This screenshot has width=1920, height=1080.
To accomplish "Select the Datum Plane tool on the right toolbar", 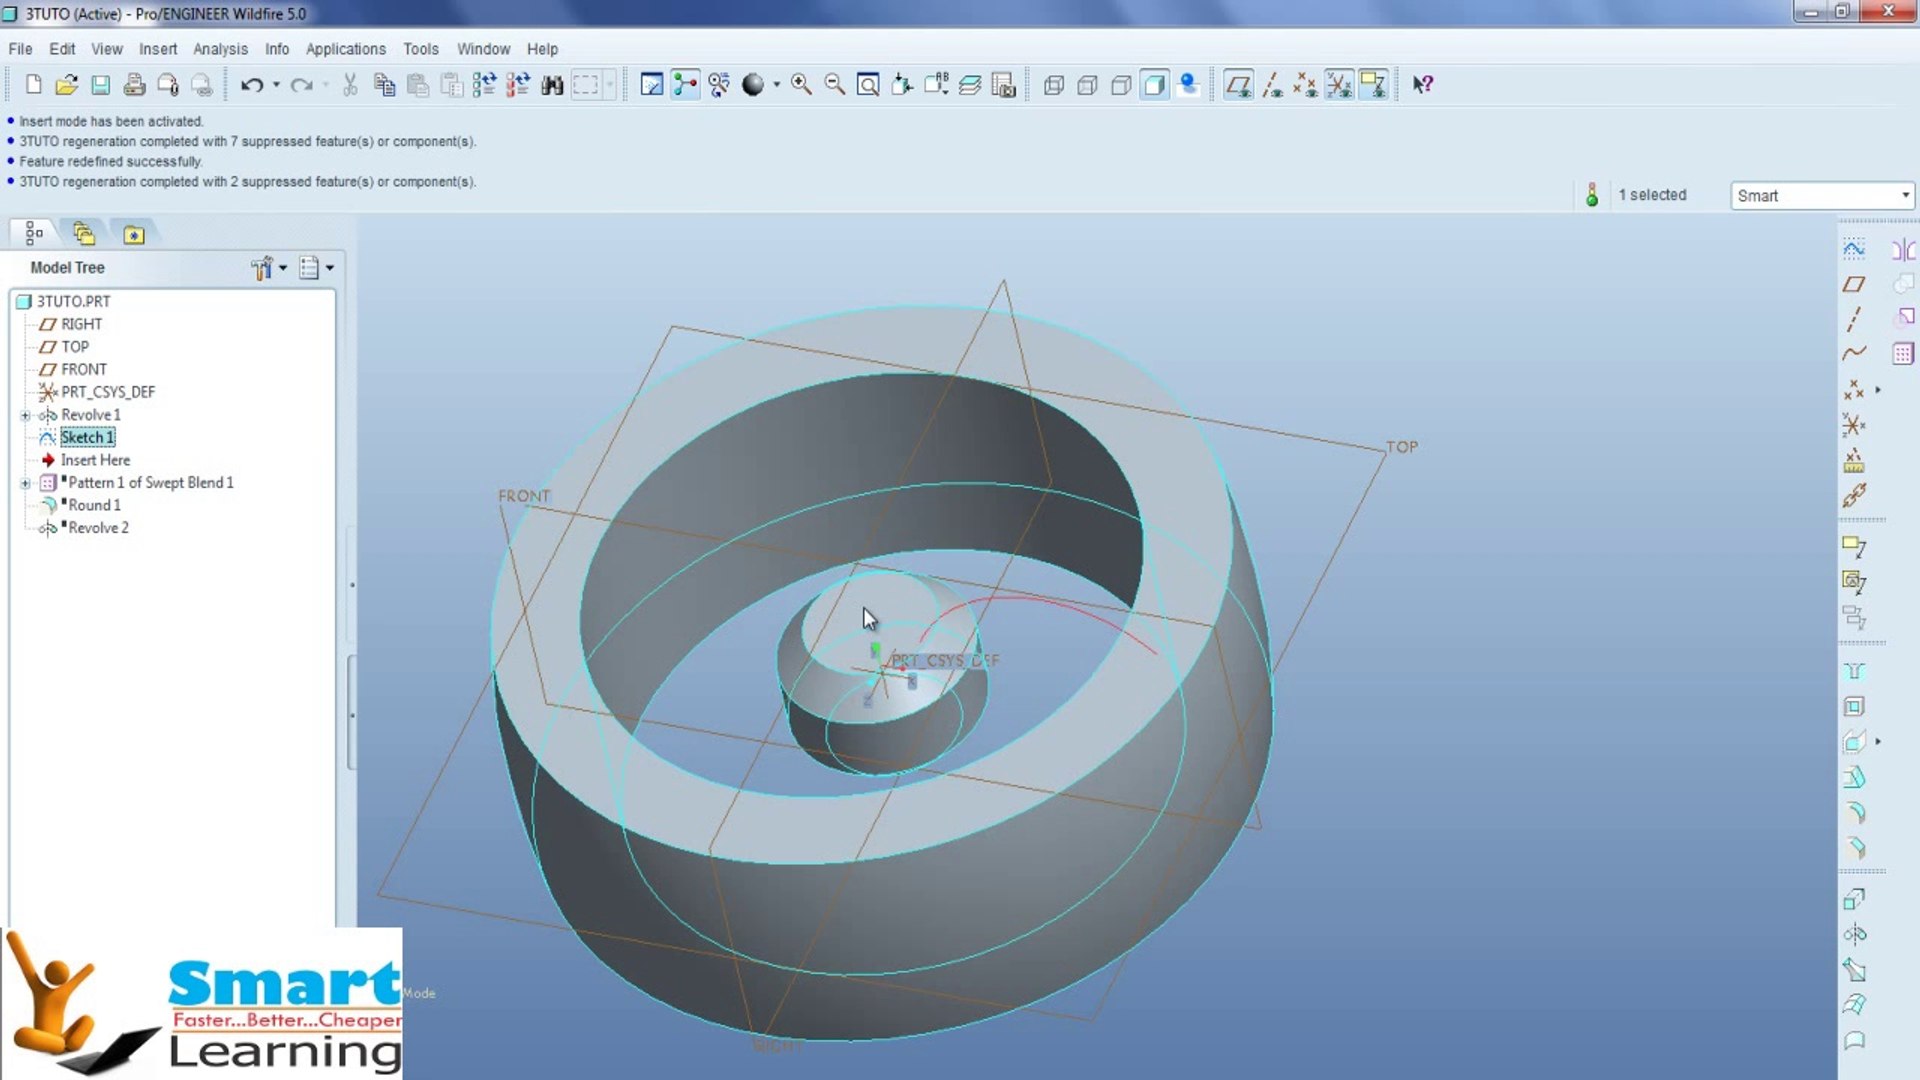I will tap(1853, 285).
